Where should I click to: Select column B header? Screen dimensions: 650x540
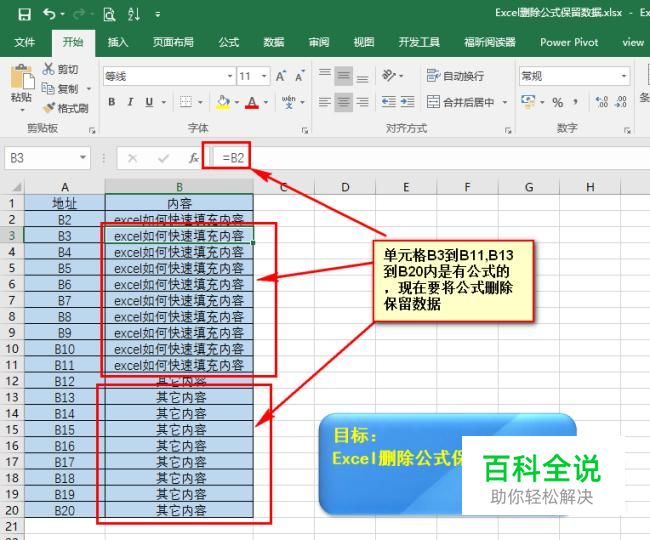click(179, 187)
